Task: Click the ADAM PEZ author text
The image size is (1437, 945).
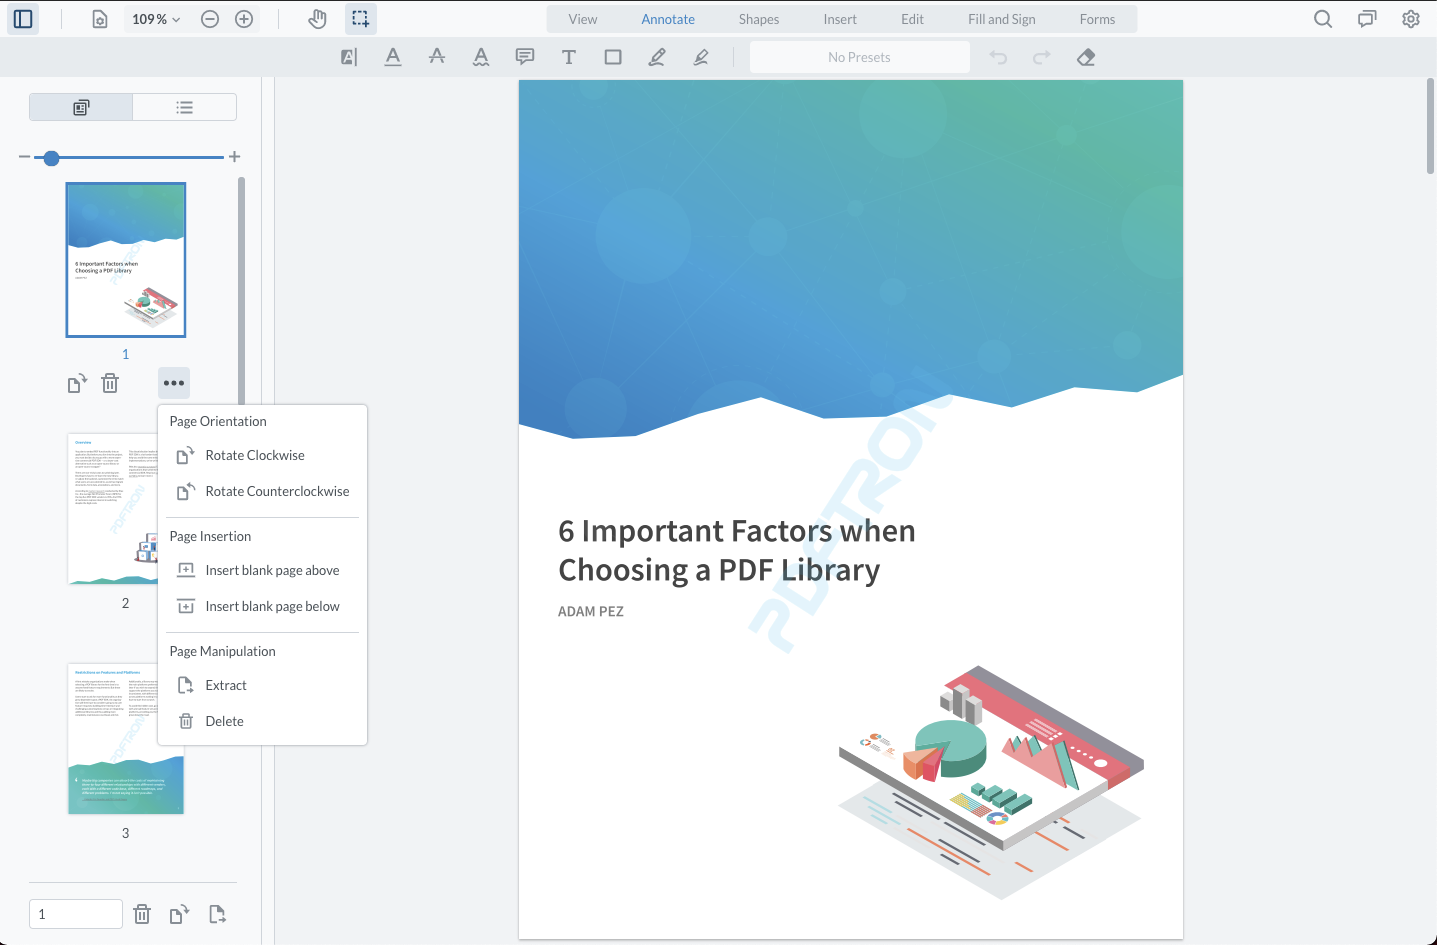Action: 591,612
